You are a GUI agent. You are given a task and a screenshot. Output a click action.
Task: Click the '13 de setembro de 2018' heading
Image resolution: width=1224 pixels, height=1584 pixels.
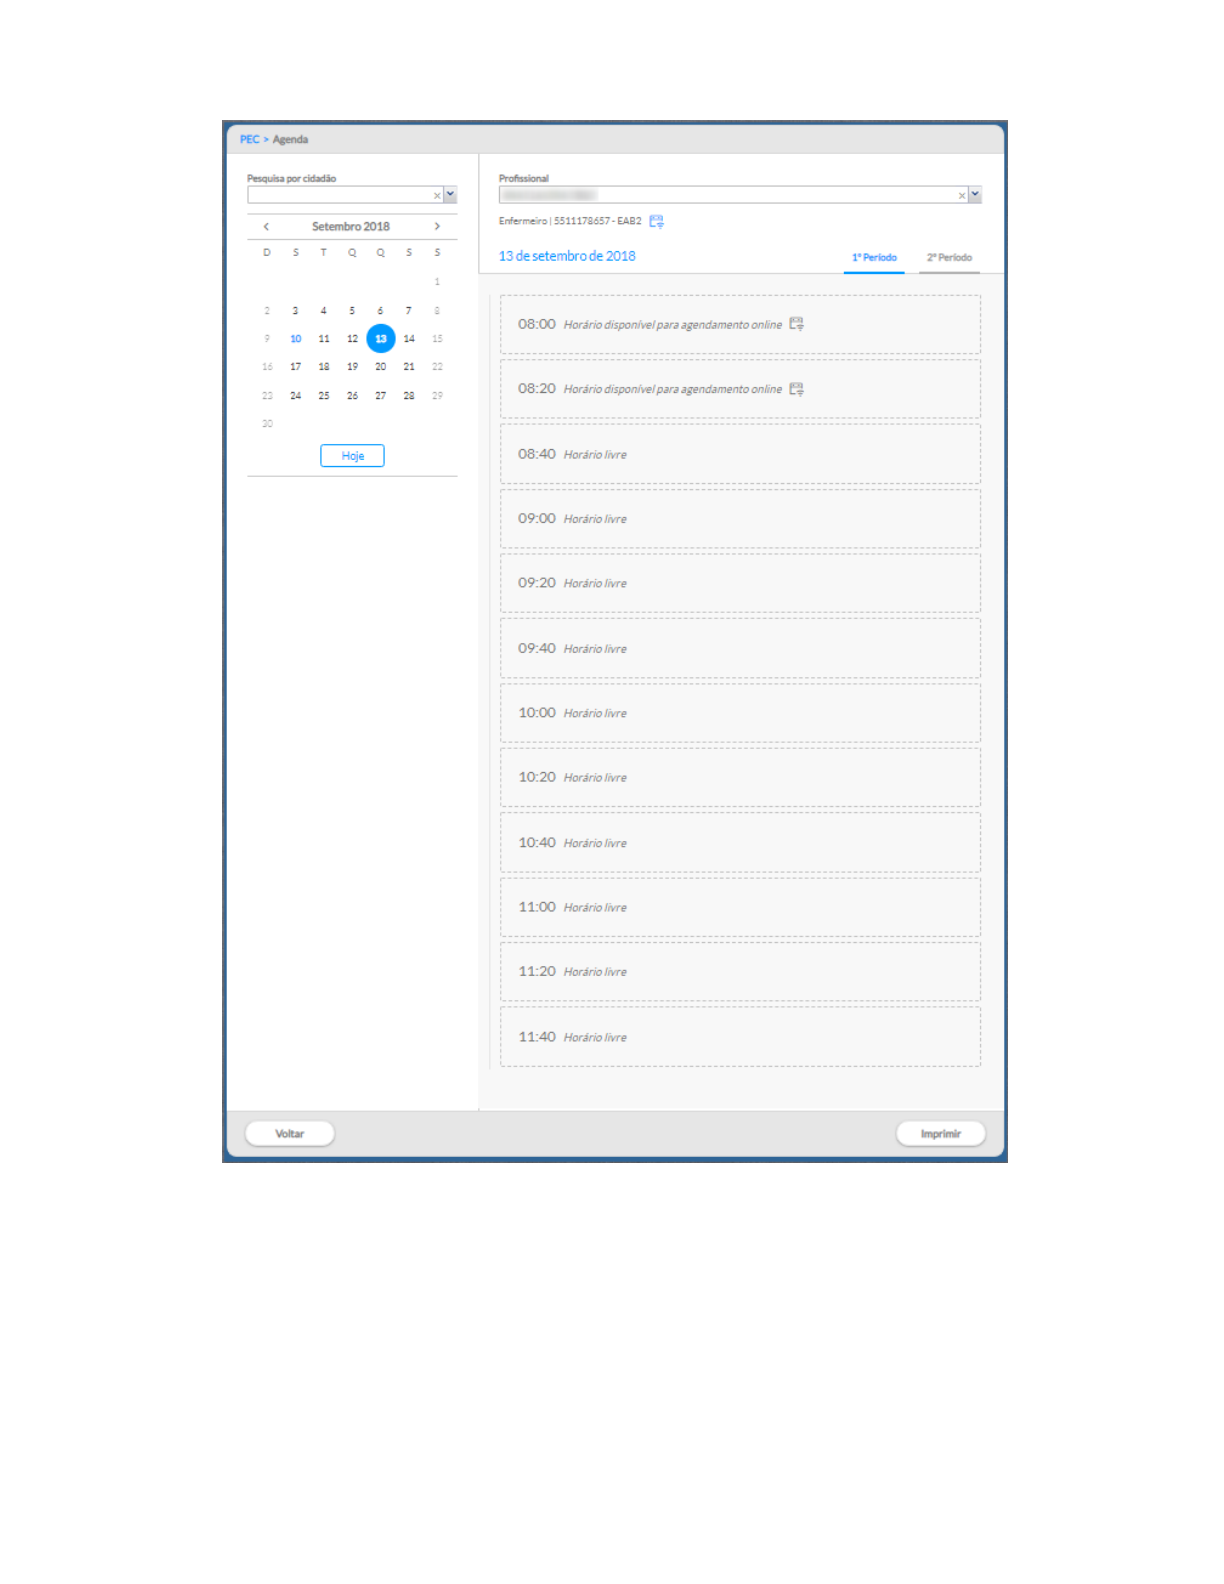point(567,256)
